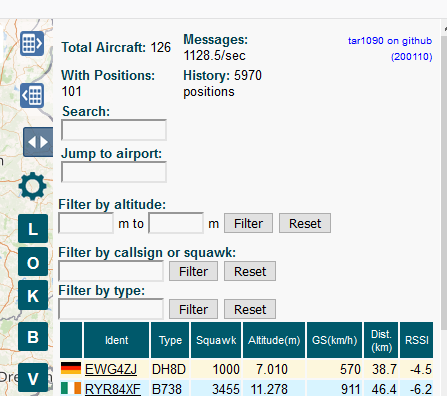Viewport: 447px width, 396px height.
Task: Toggle the K map button
Action: (x=33, y=295)
